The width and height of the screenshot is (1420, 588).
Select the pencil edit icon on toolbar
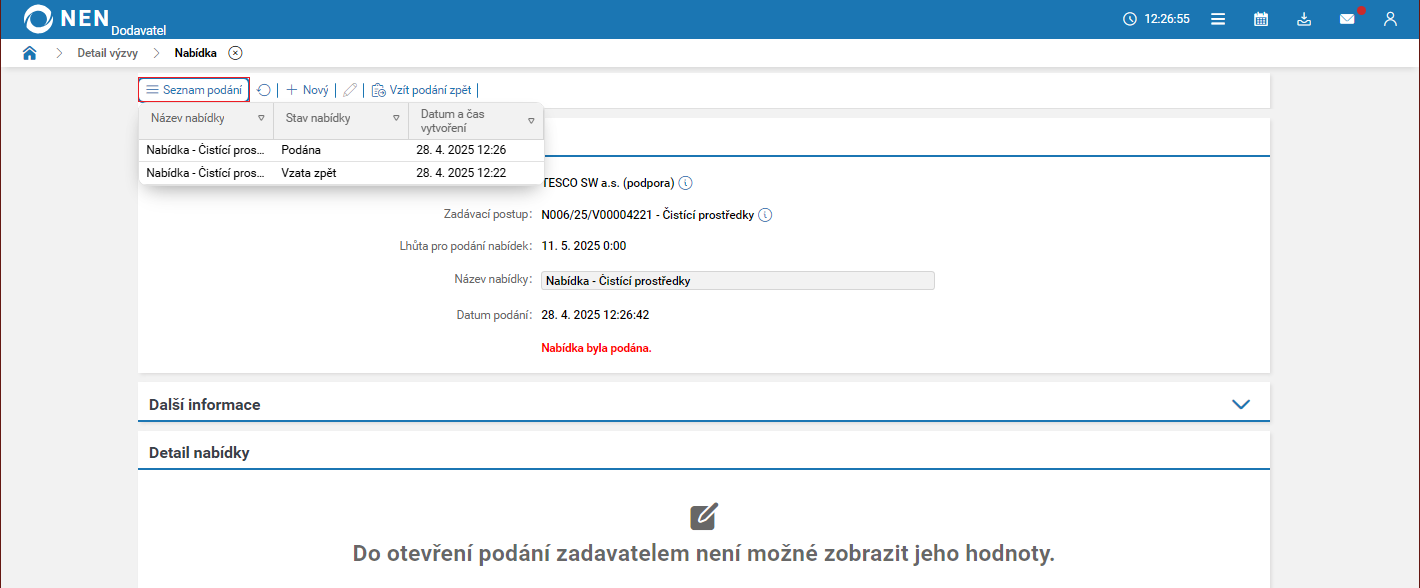tap(350, 89)
